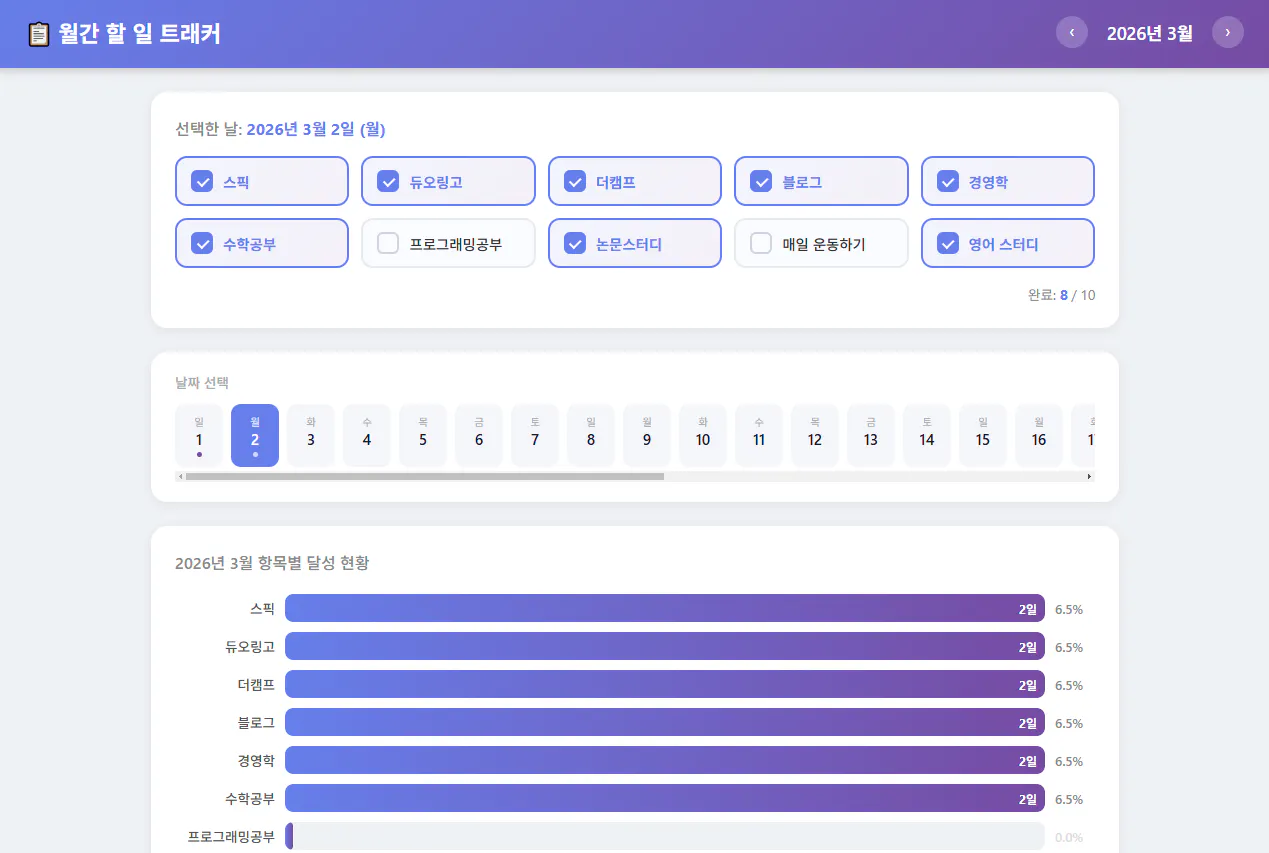Select day 6 in the date strip

479,436
